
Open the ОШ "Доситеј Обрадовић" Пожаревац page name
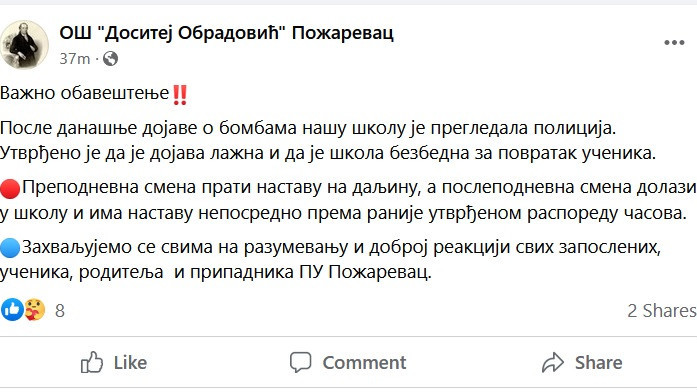click(226, 32)
